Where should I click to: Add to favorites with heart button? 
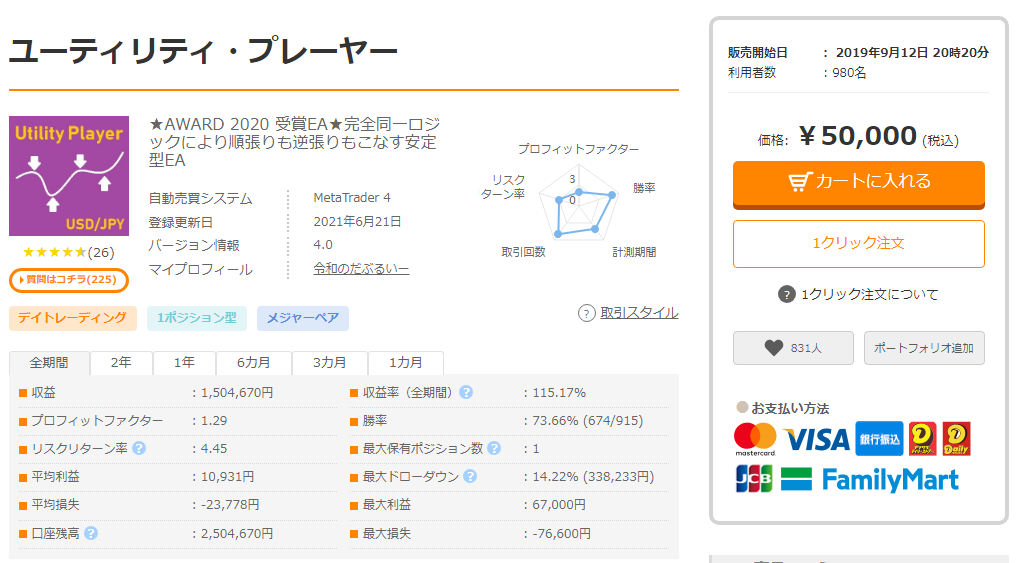point(793,348)
